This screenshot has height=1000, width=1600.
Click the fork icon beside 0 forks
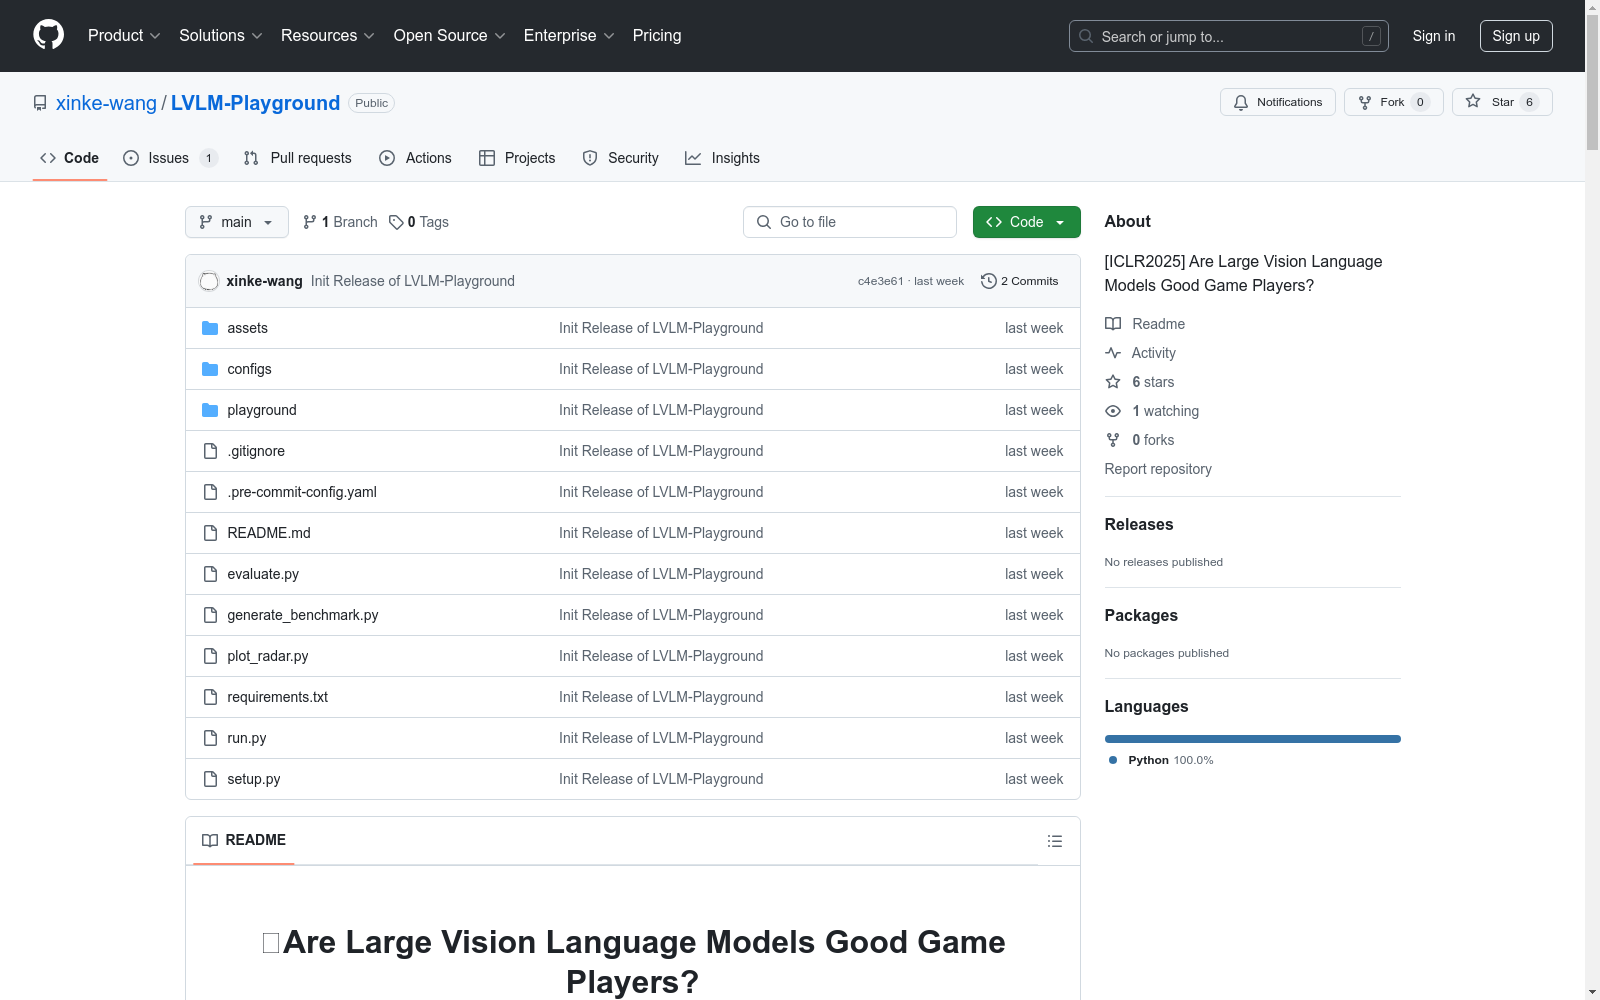point(1113,440)
